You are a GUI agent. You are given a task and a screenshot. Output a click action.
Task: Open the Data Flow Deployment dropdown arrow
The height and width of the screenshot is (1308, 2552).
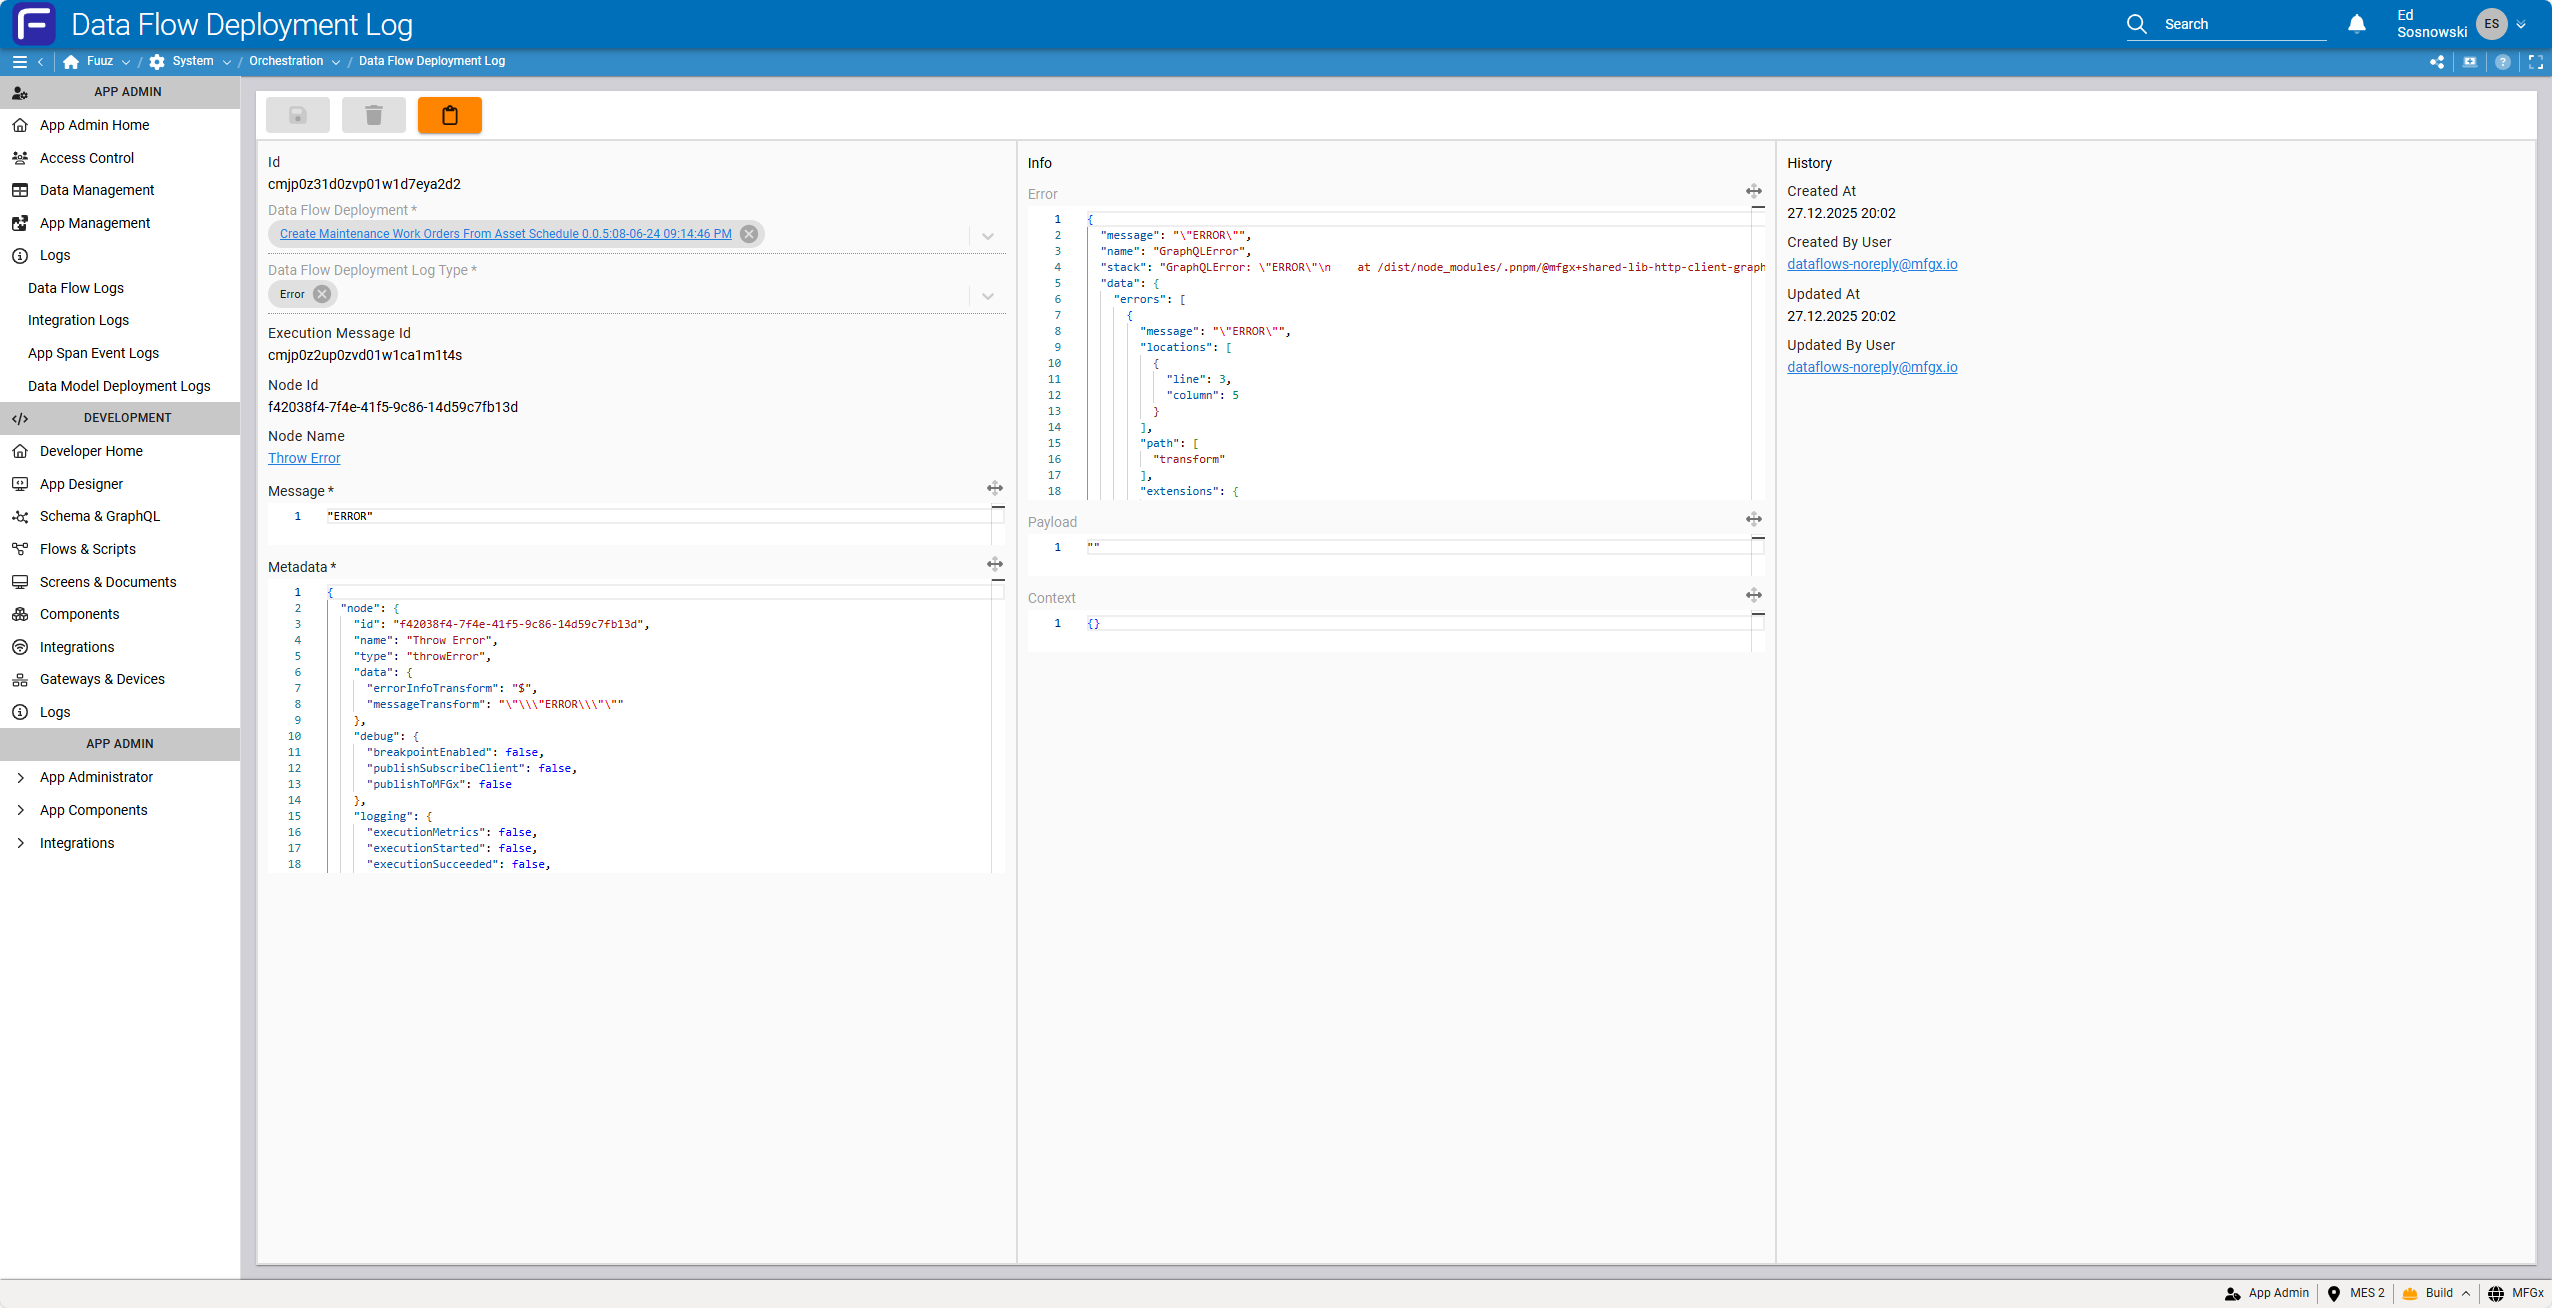pos(988,237)
